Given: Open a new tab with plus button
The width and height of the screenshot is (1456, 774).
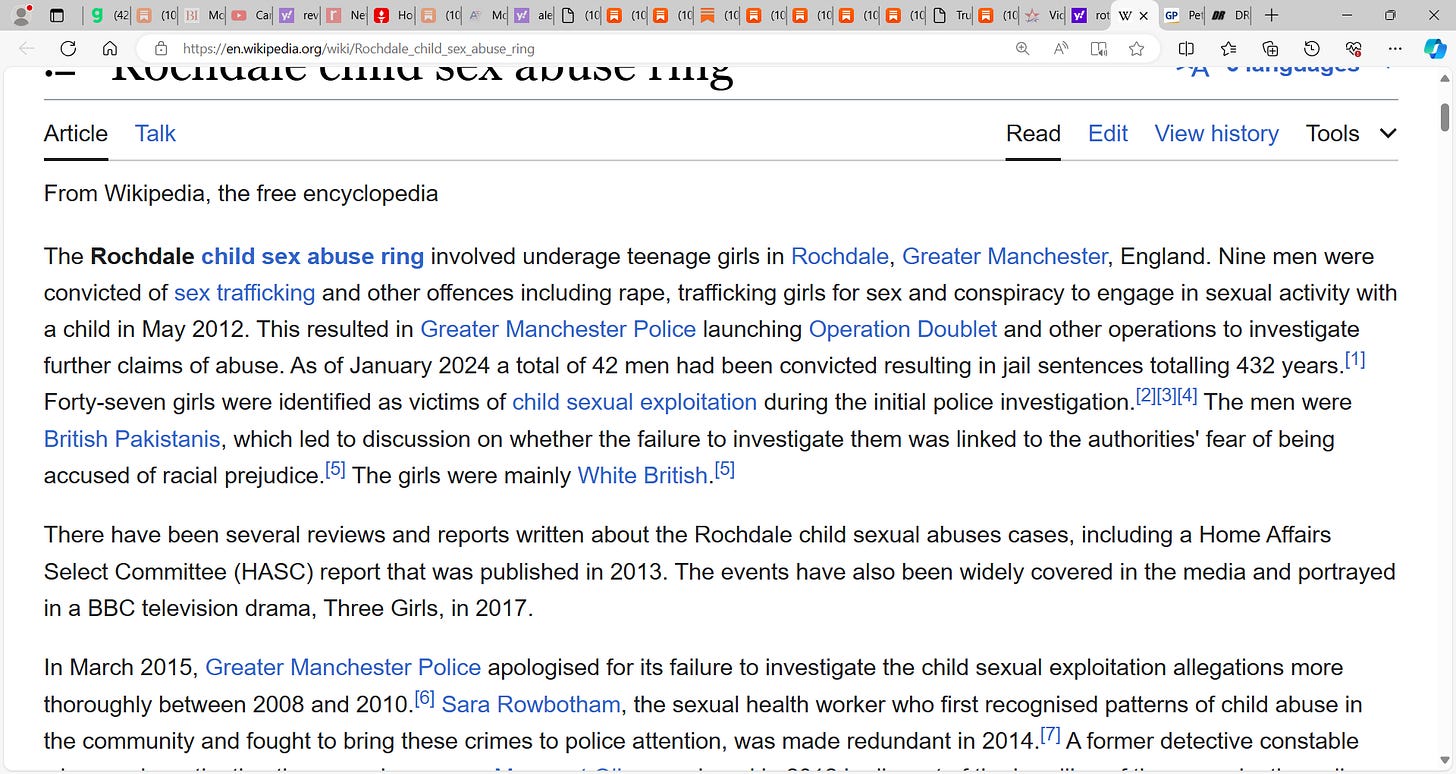Looking at the screenshot, I should 1271,15.
